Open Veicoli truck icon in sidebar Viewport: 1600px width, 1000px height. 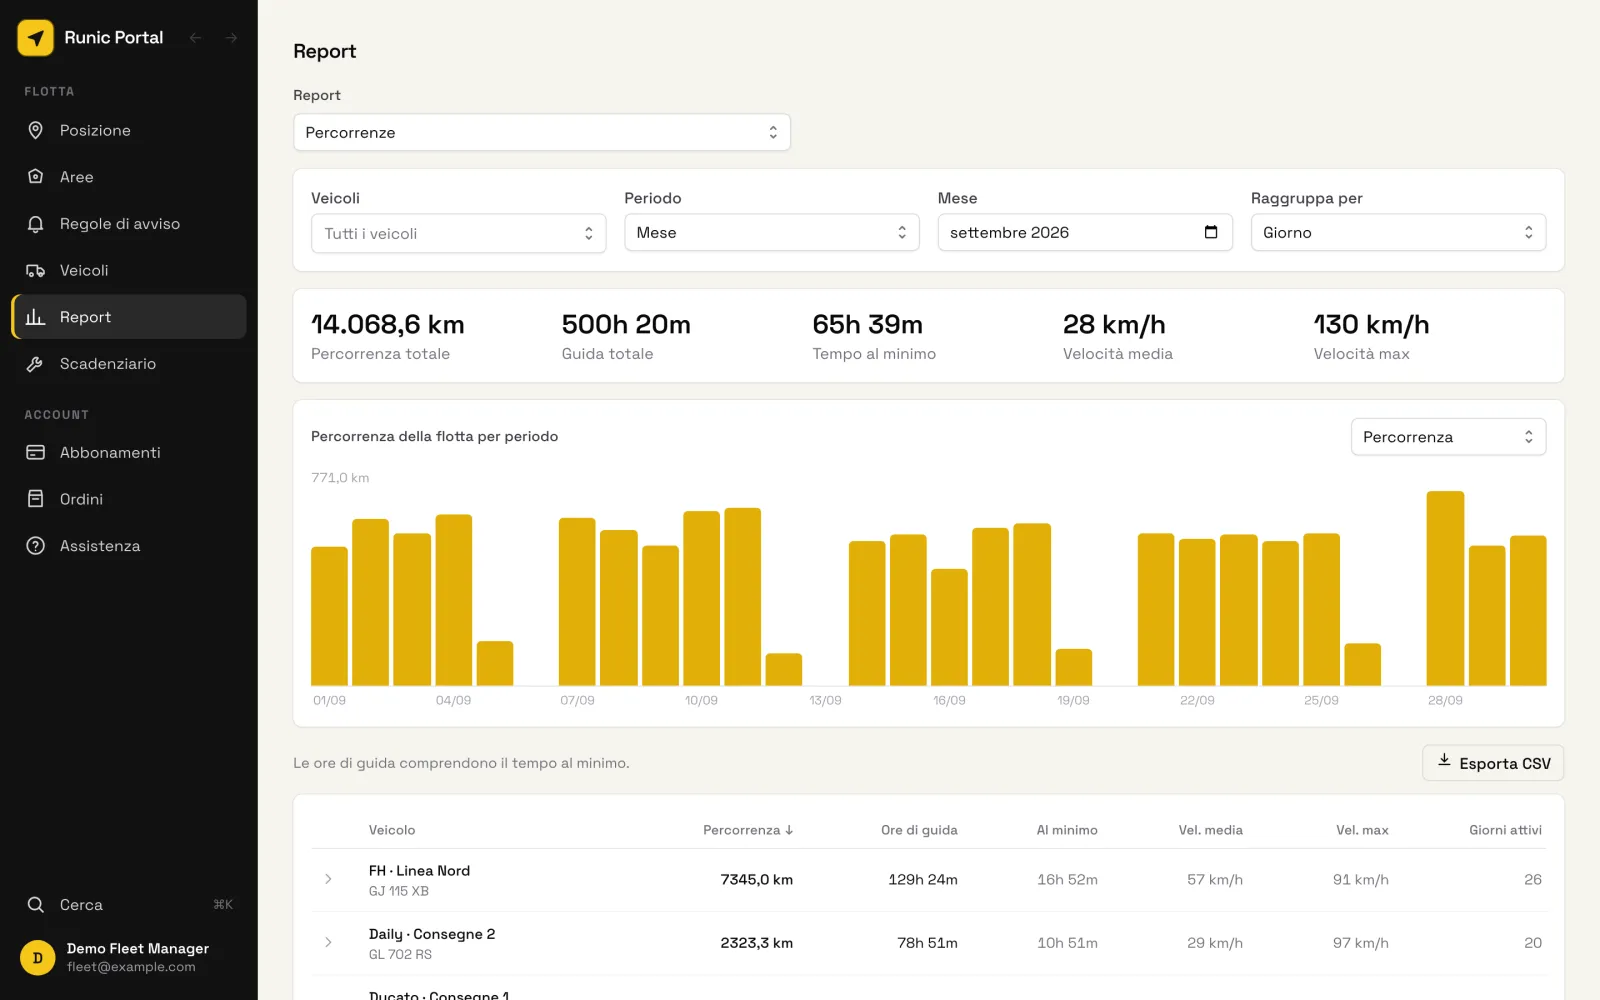pos(36,270)
